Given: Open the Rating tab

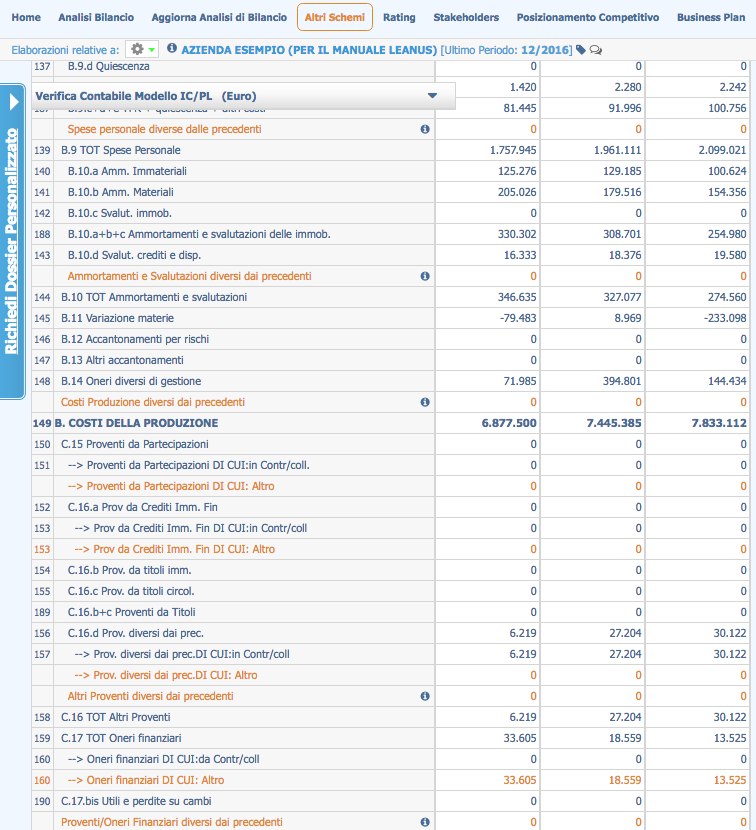Looking at the screenshot, I should (x=399, y=17).
